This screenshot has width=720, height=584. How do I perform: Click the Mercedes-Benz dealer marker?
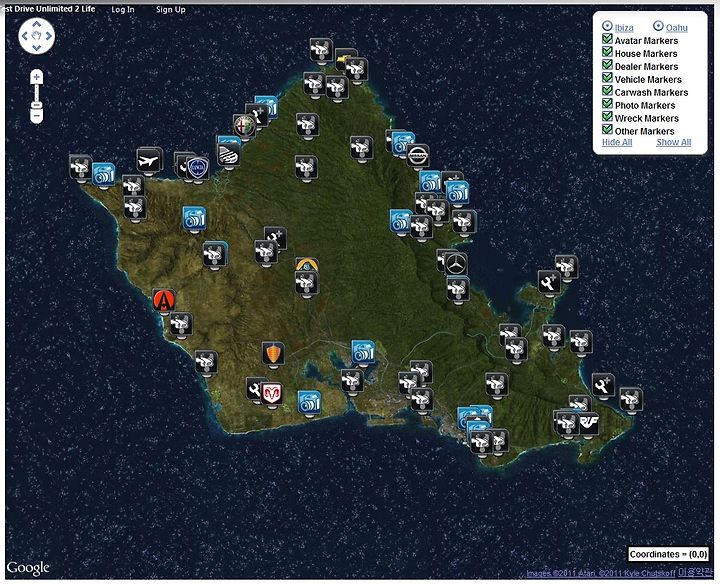[x=456, y=264]
